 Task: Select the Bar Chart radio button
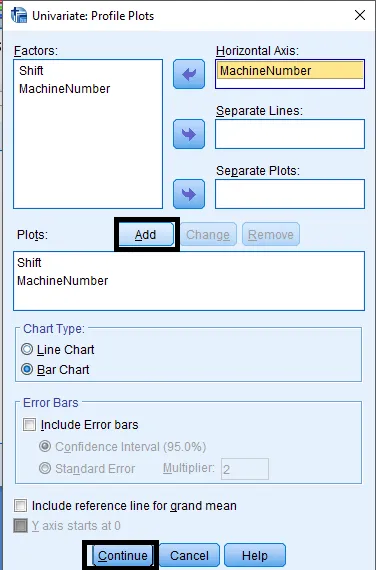click(x=27, y=369)
